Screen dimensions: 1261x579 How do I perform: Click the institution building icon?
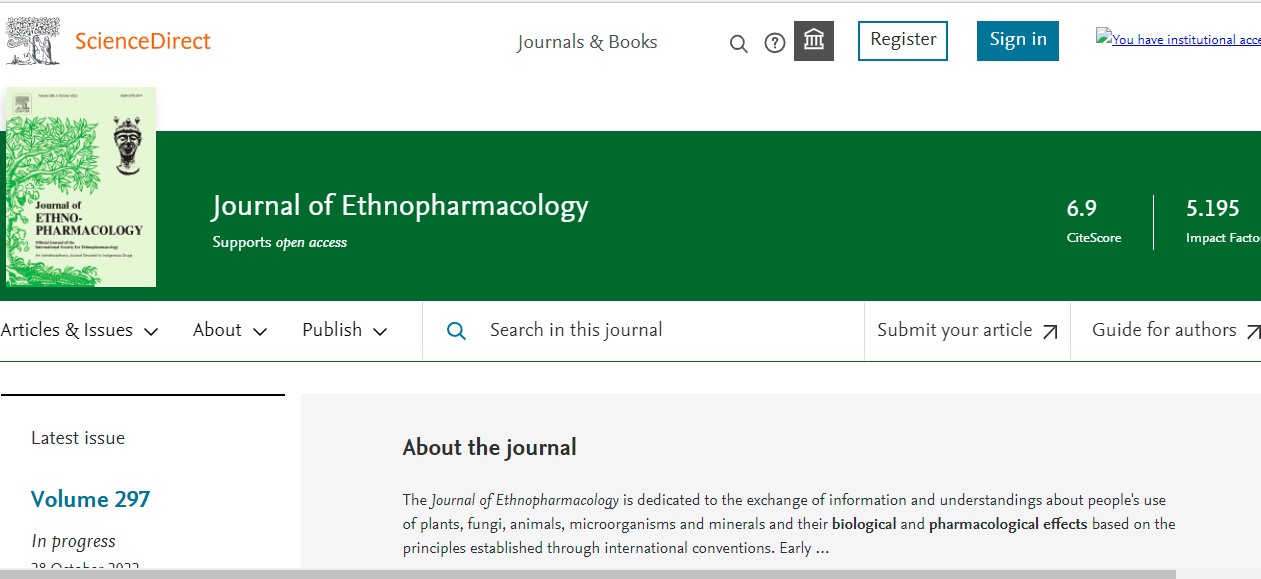coord(814,41)
